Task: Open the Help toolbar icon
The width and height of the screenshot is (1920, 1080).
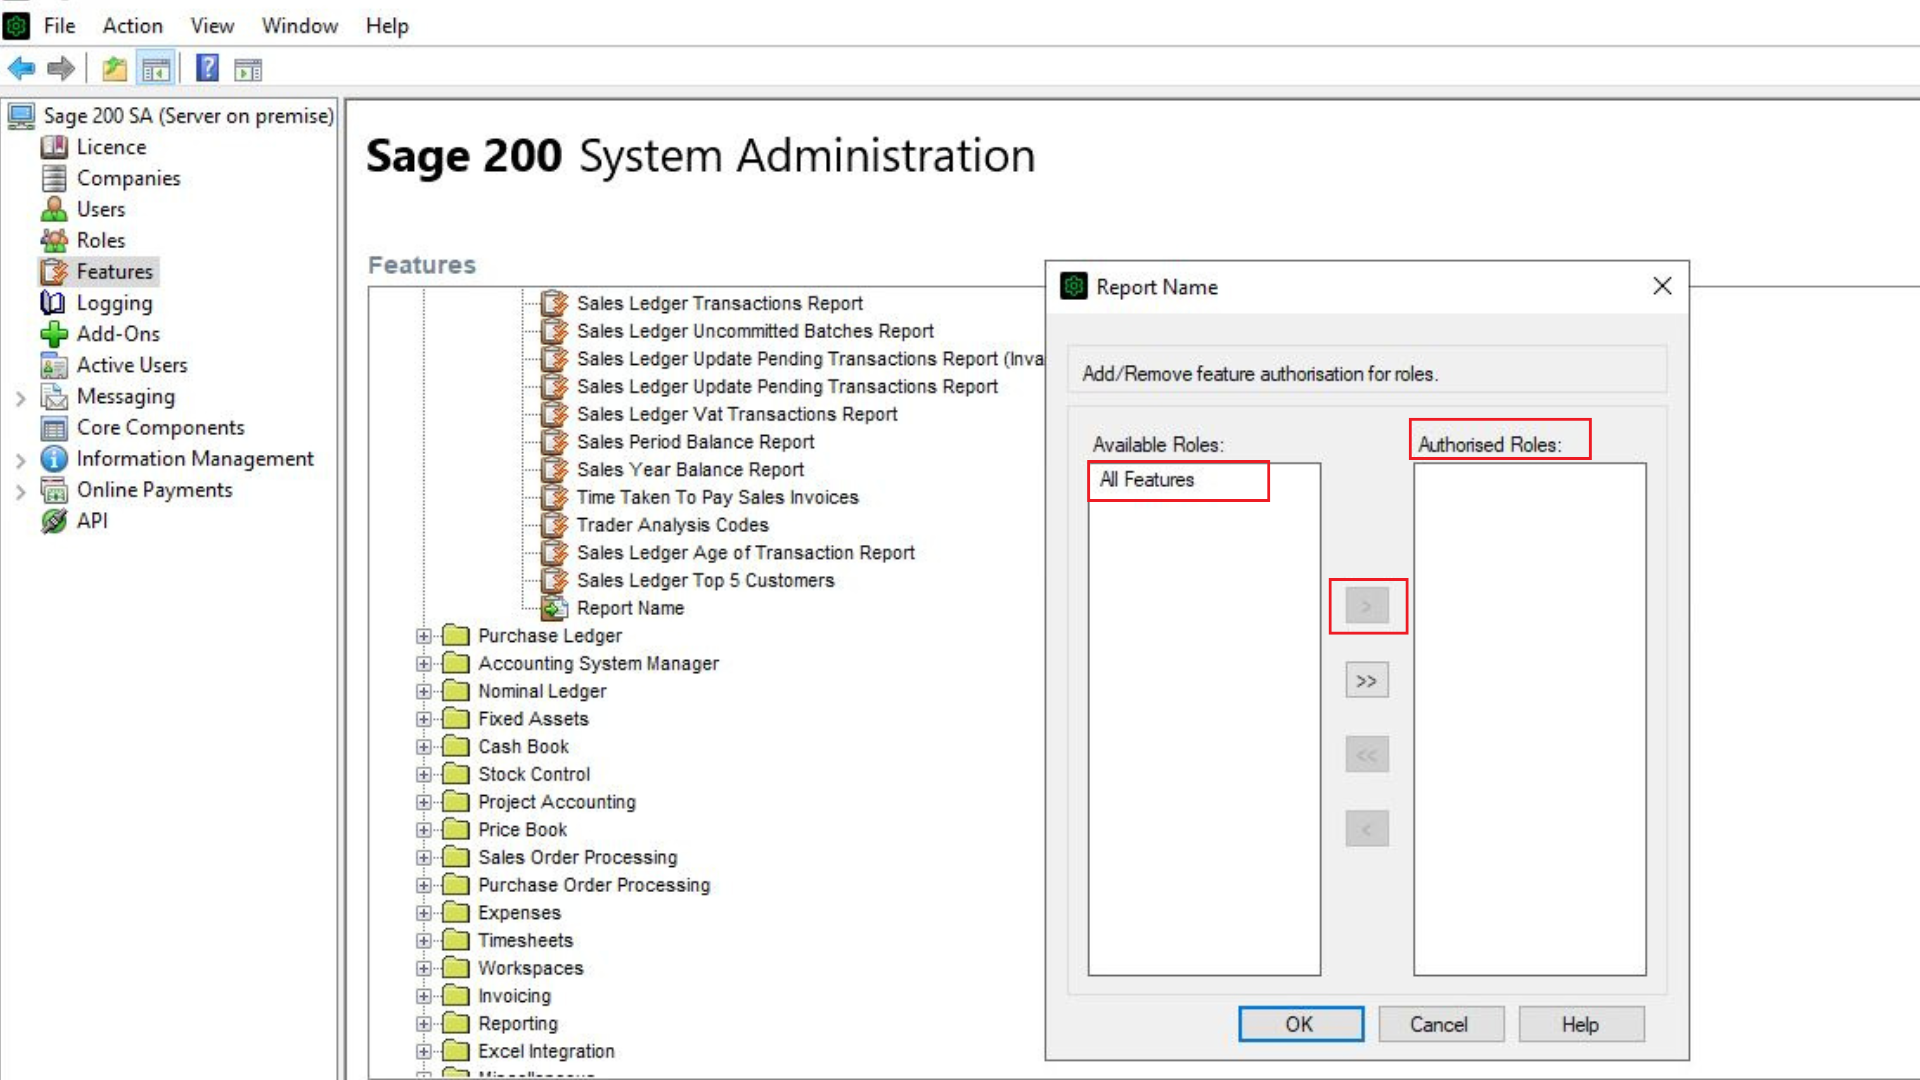Action: tap(206, 68)
